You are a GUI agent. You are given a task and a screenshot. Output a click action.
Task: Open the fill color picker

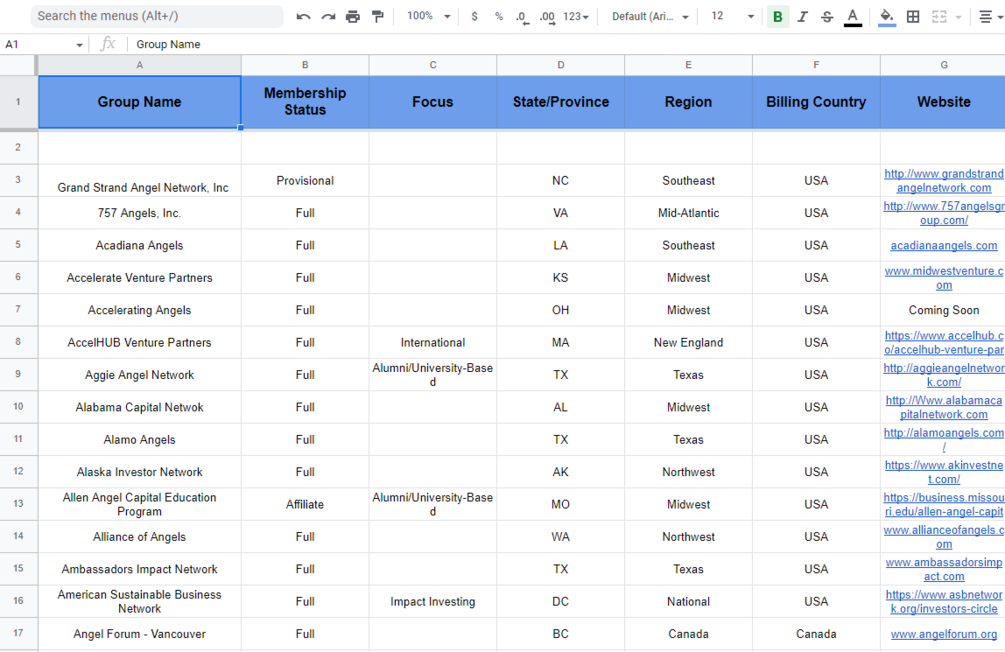point(886,17)
